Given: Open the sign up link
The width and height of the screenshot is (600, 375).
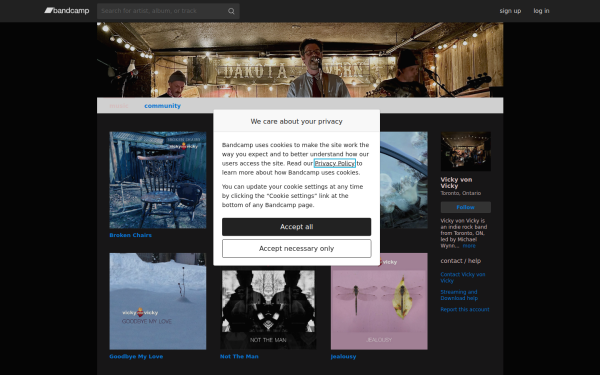Looking at the screenshot, I should [510, 11].
